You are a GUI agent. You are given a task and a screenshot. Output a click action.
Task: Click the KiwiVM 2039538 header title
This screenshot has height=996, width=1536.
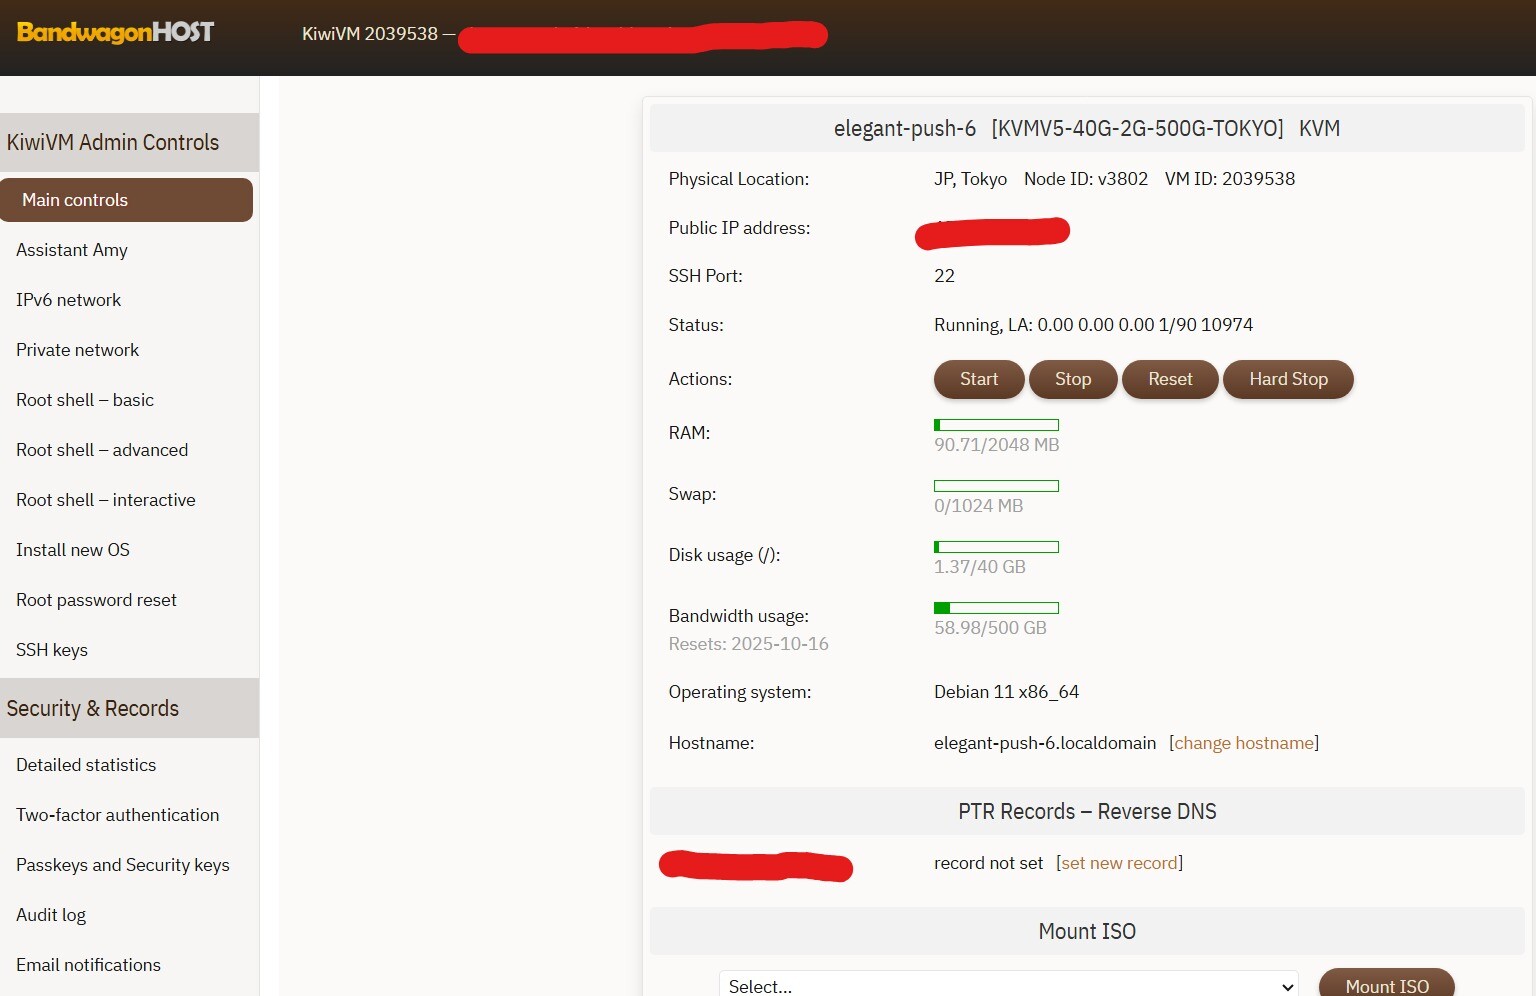(370, 34)
